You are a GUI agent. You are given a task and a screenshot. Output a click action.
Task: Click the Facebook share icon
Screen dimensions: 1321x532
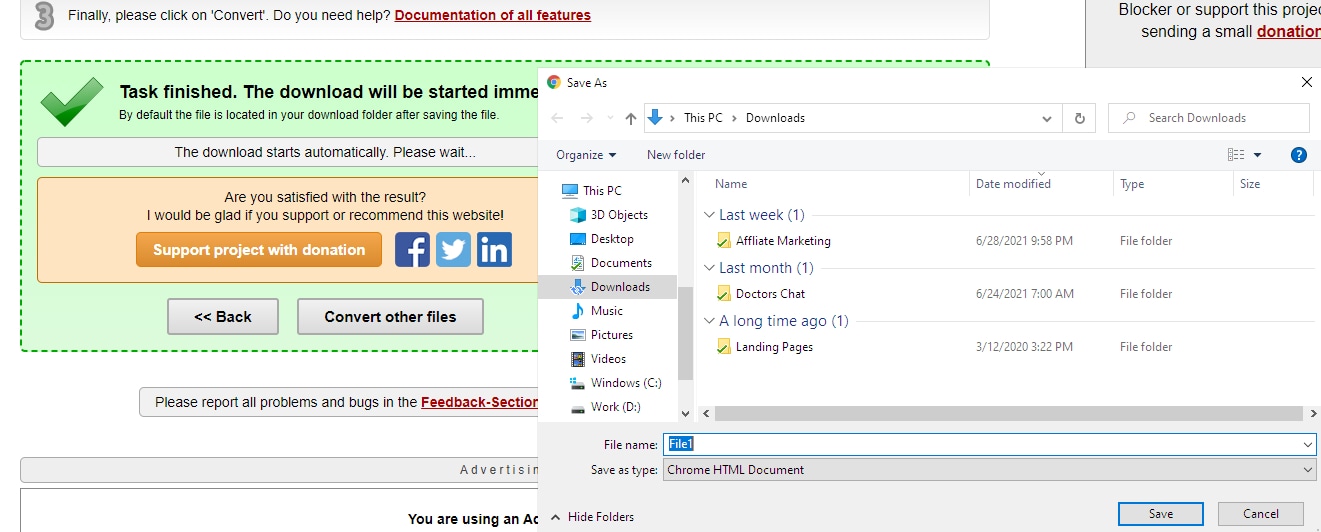412,249
